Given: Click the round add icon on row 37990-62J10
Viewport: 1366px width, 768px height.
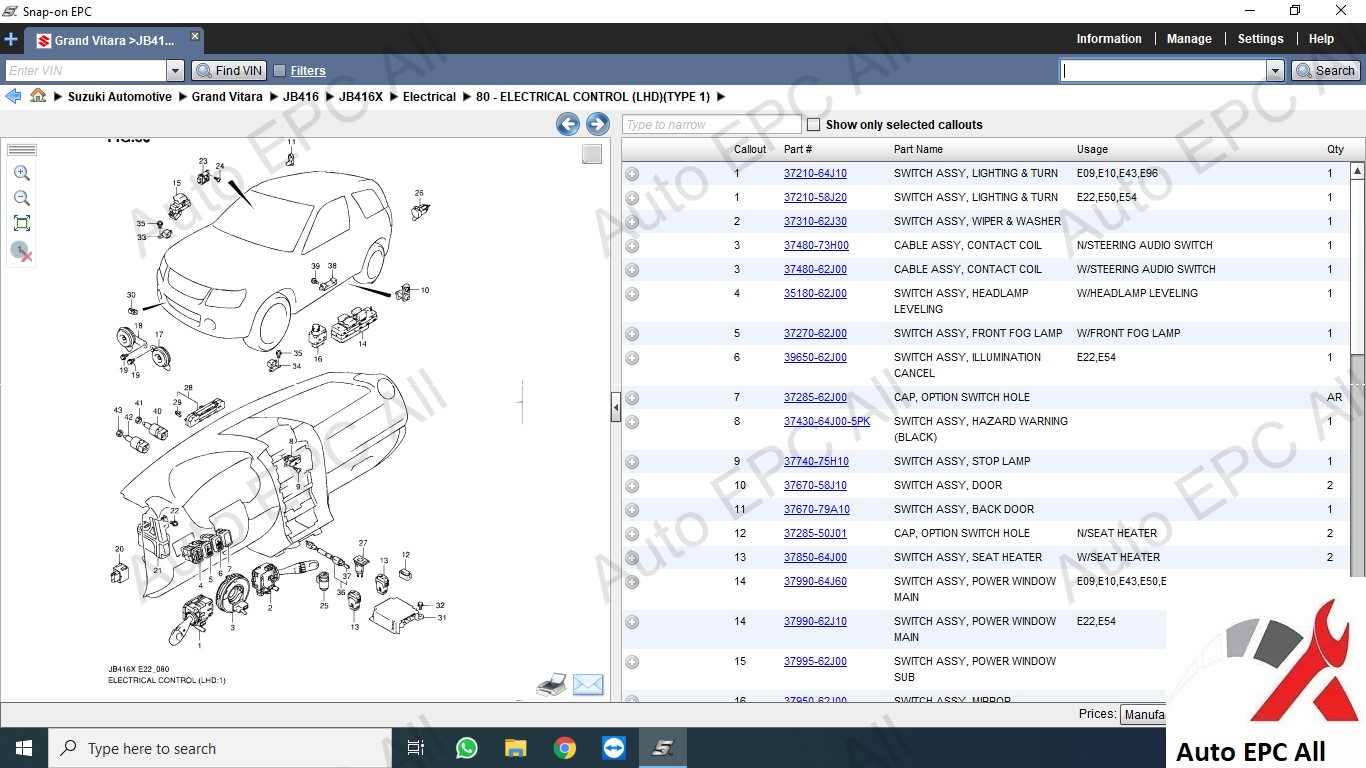Looking at the screenshot, I should click(632, 622).
